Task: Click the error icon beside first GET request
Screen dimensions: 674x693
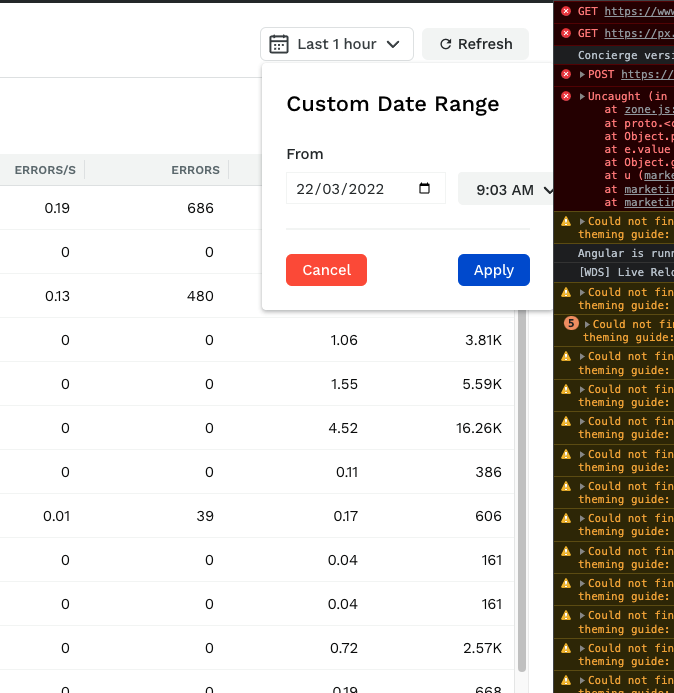Action: tap(566, 11)
